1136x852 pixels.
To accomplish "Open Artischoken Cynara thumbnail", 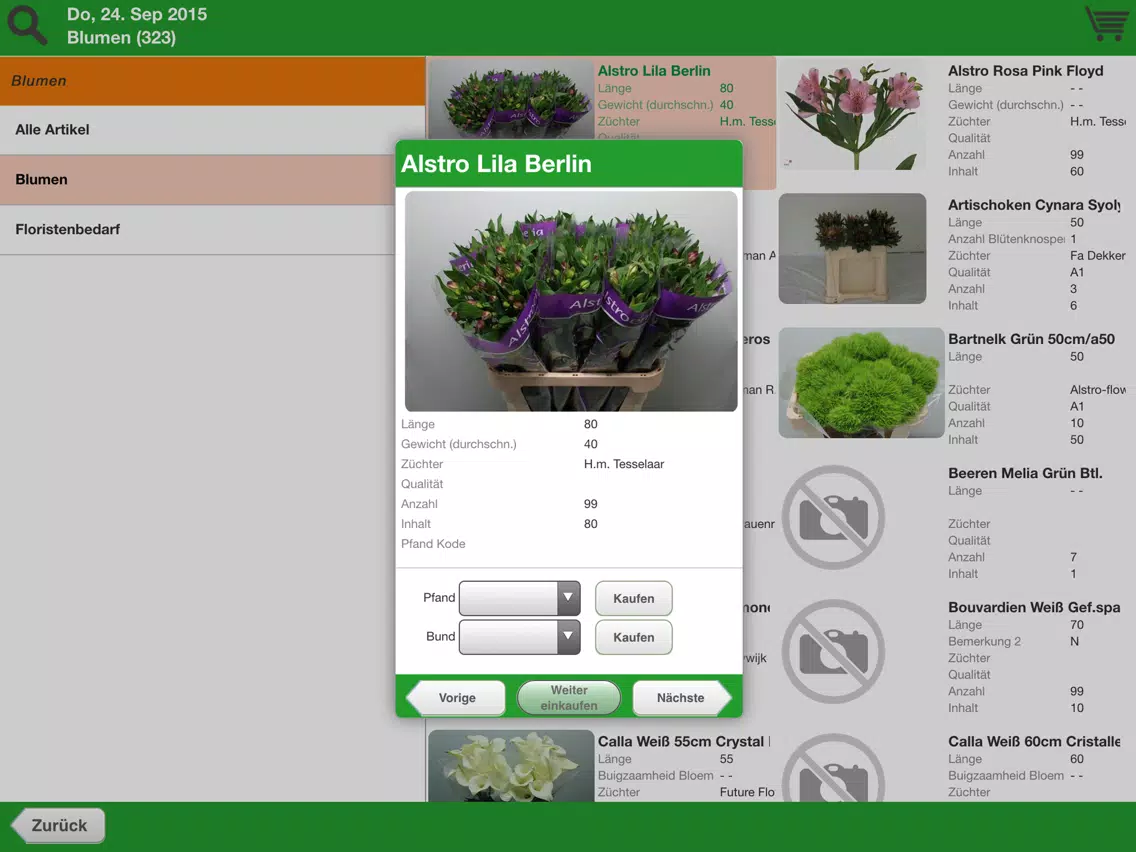I will pyautogui.click(x=853, y=248).
